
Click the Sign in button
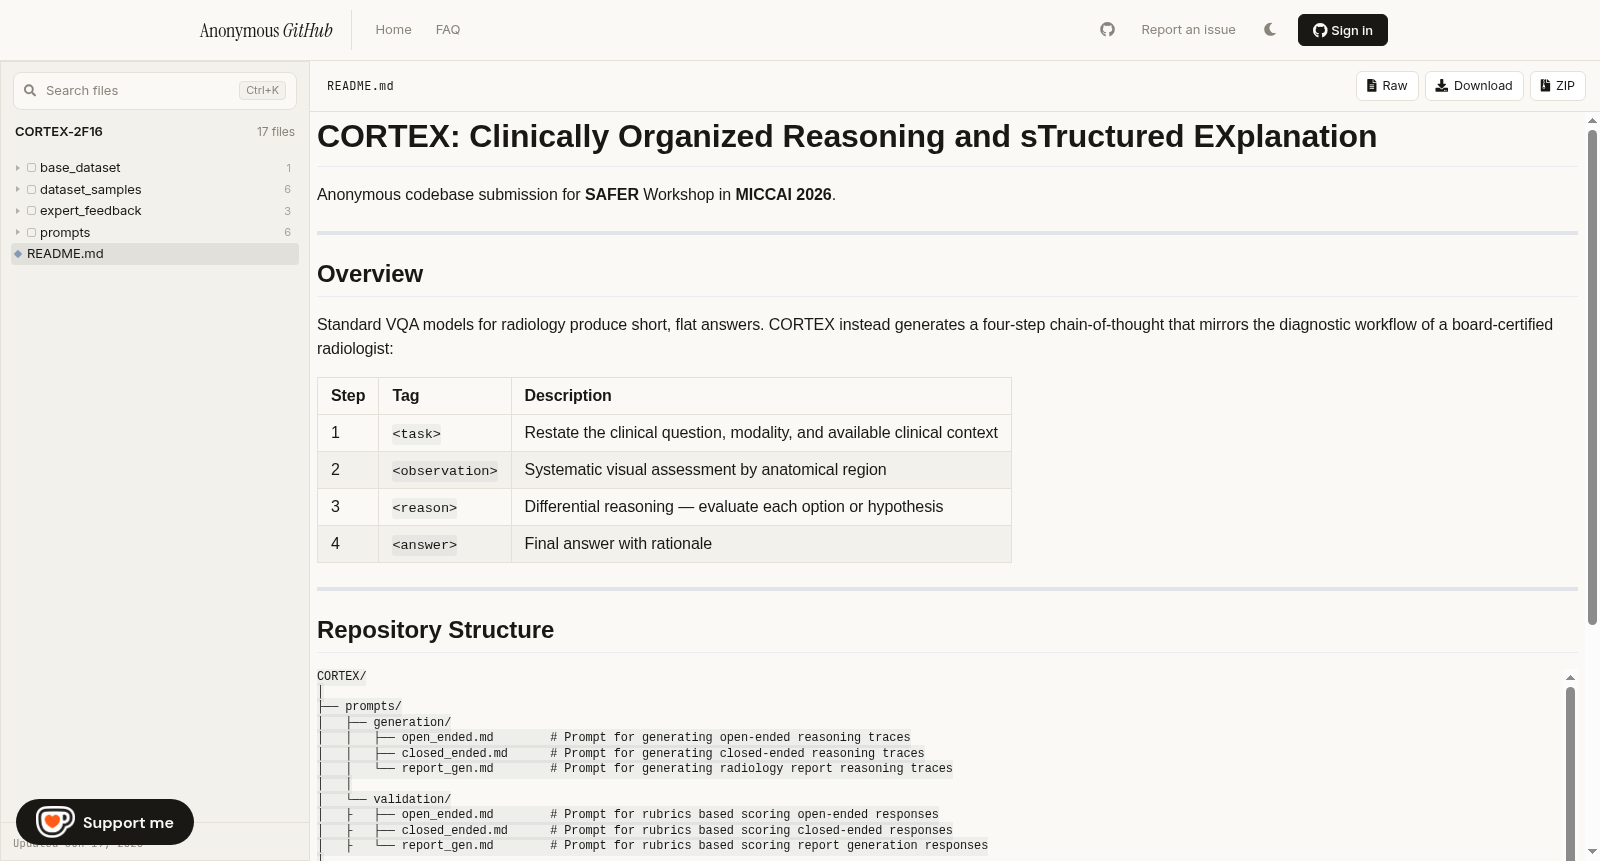click(x=1343, y=30)
